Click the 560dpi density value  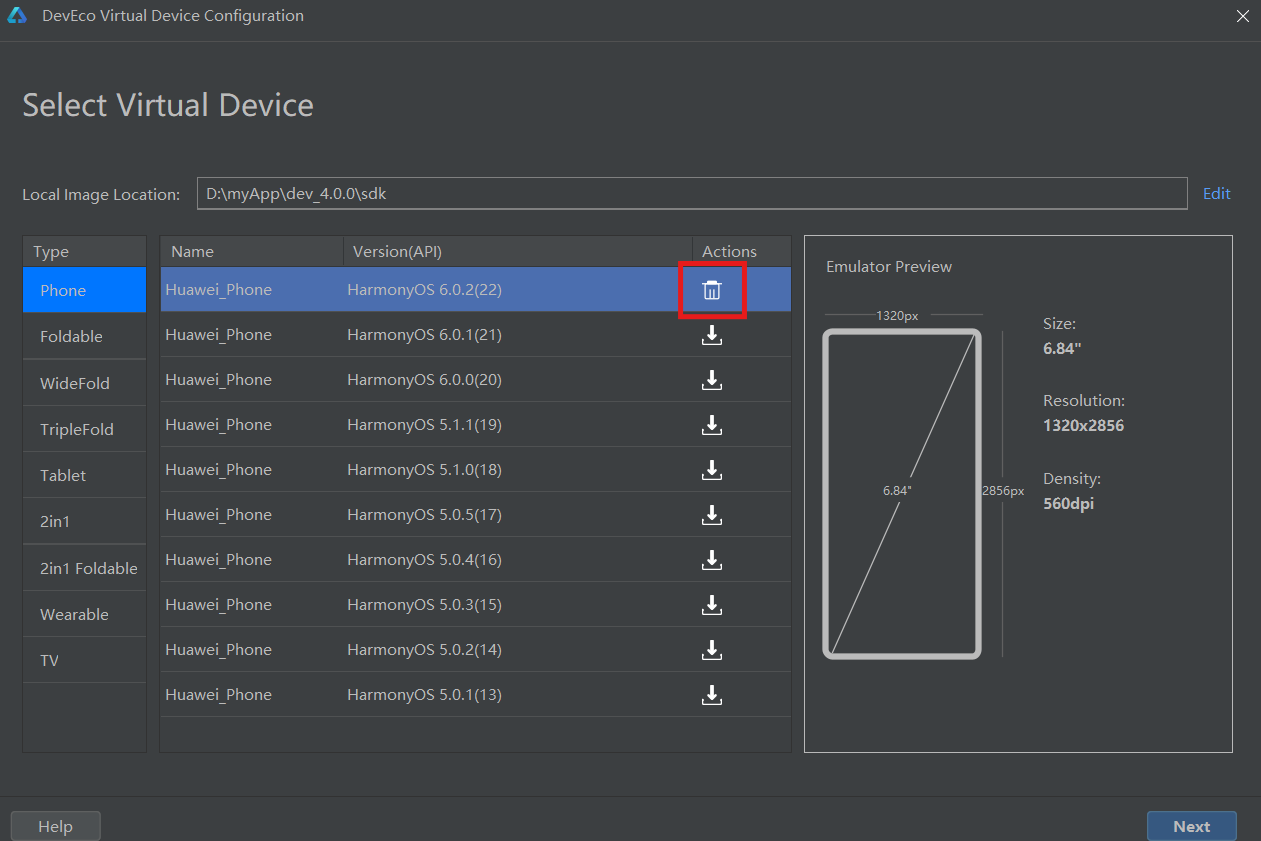tap(1068, 503)
